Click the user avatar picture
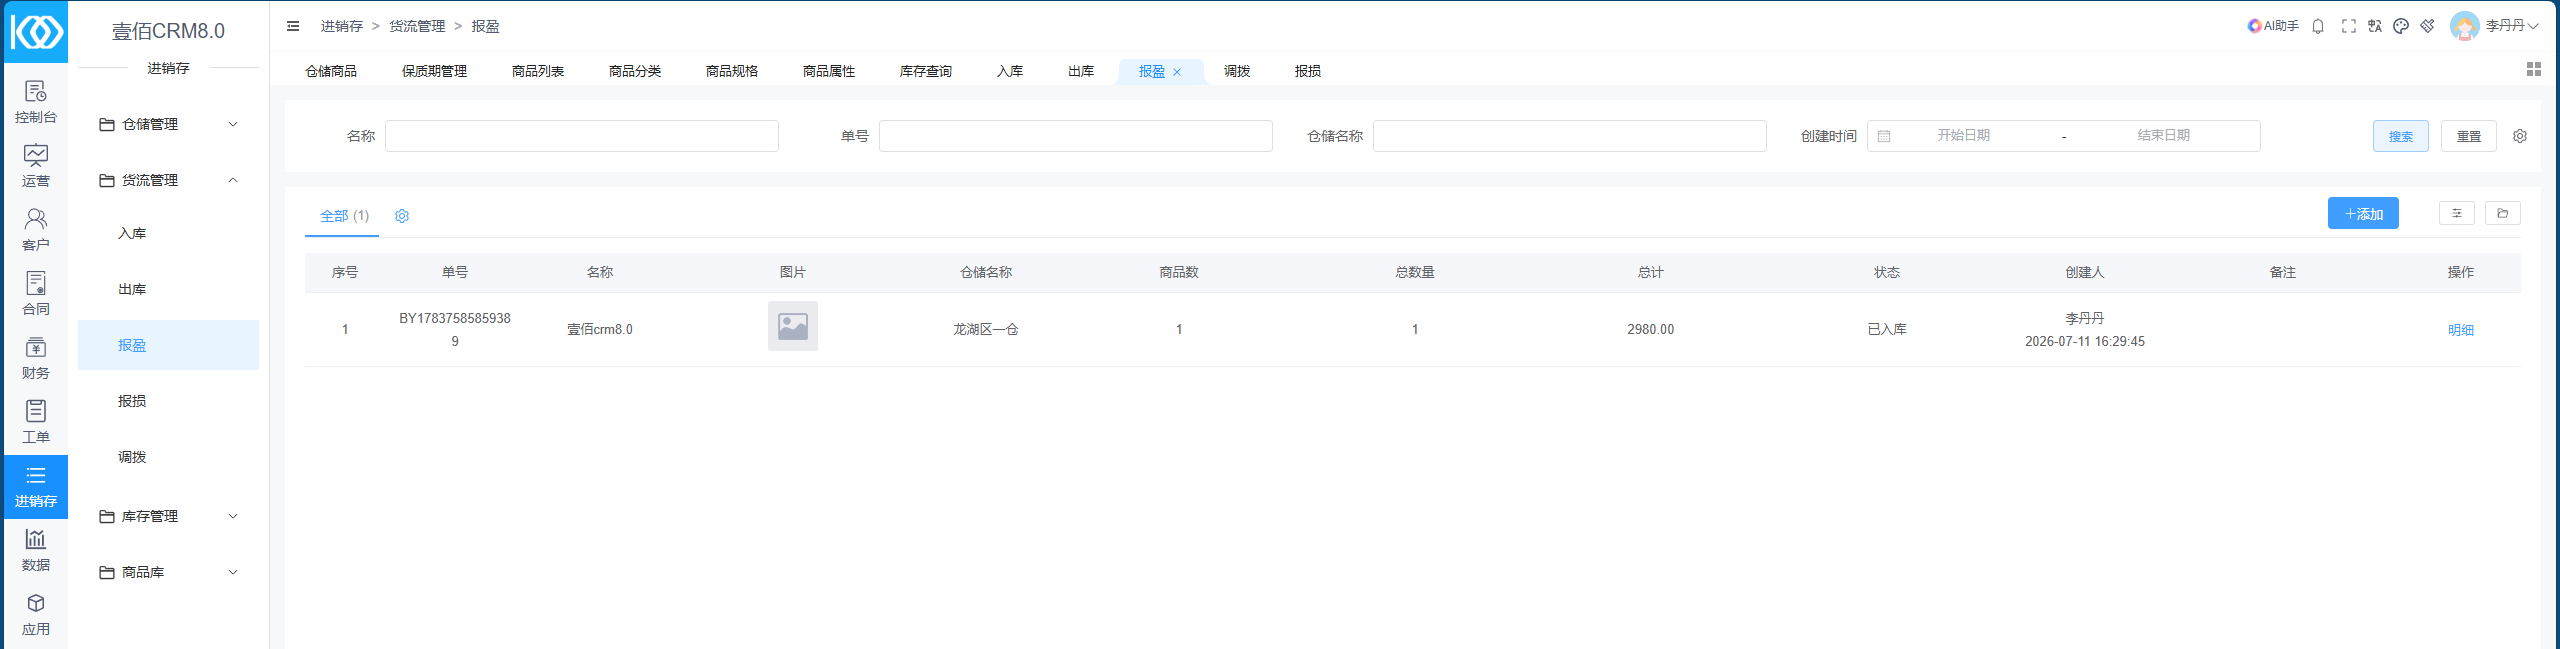The width and height of the screenshot is (2560, 649). point(2465,26)
